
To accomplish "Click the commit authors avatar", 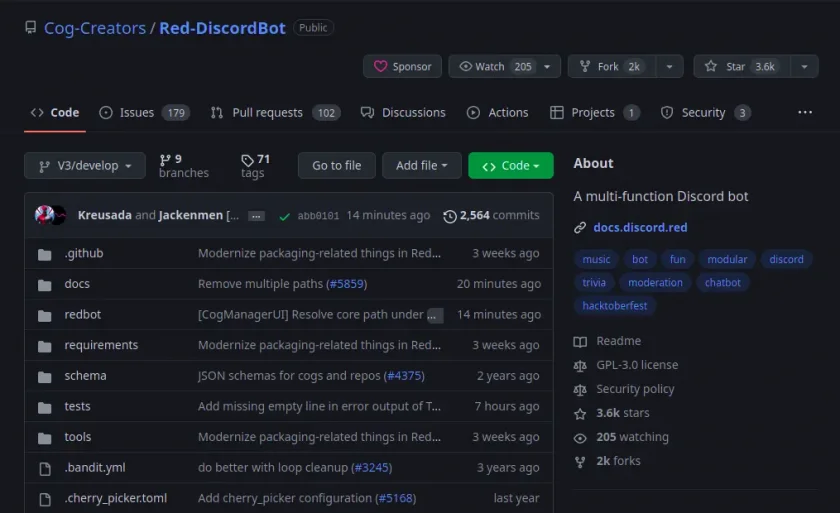I will click(50, 215).
